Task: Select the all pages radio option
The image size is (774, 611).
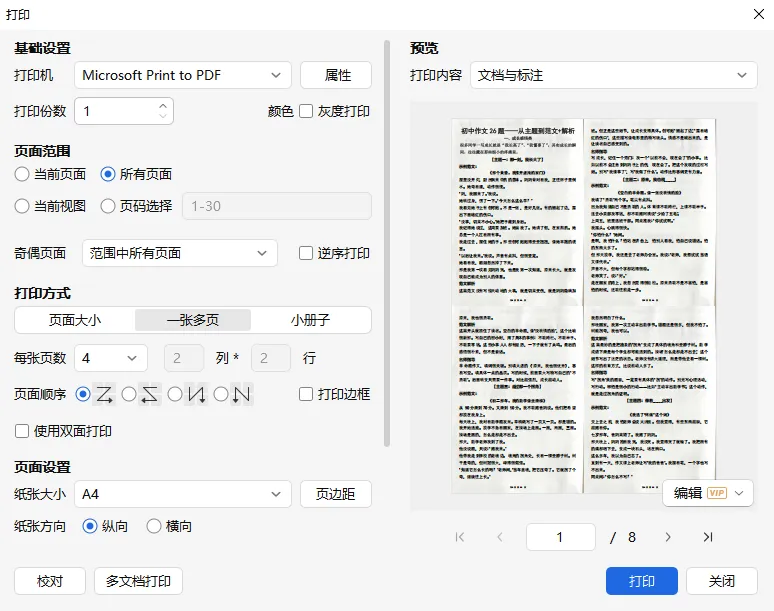Action: [108, 174]
